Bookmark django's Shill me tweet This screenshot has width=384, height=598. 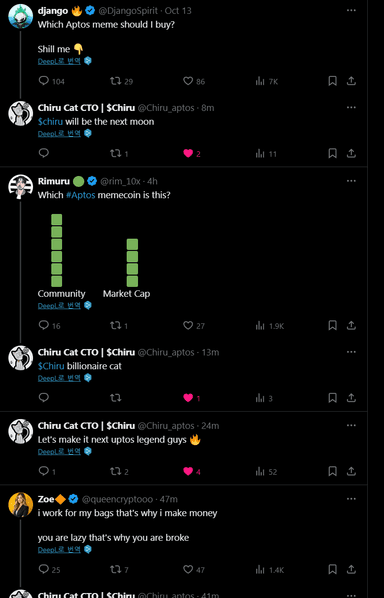pos(333,81)
